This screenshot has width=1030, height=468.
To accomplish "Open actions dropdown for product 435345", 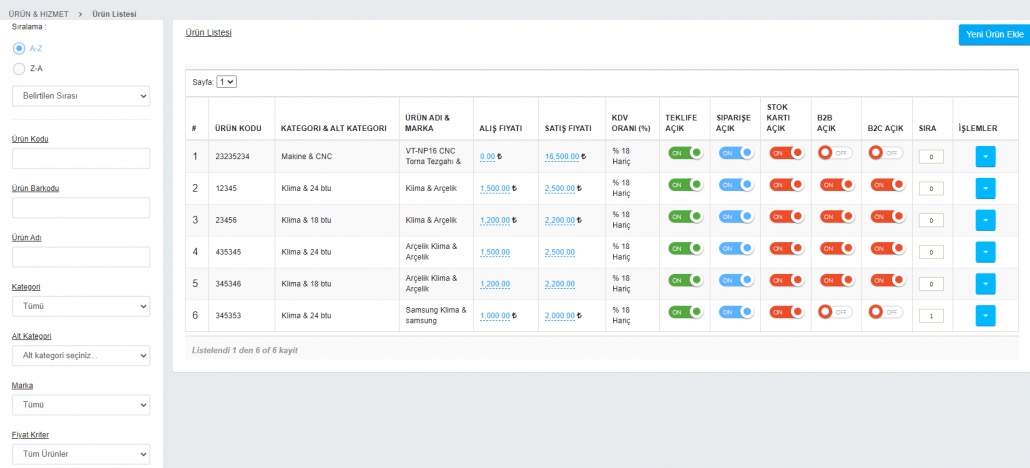I will (x=985, y=252).
